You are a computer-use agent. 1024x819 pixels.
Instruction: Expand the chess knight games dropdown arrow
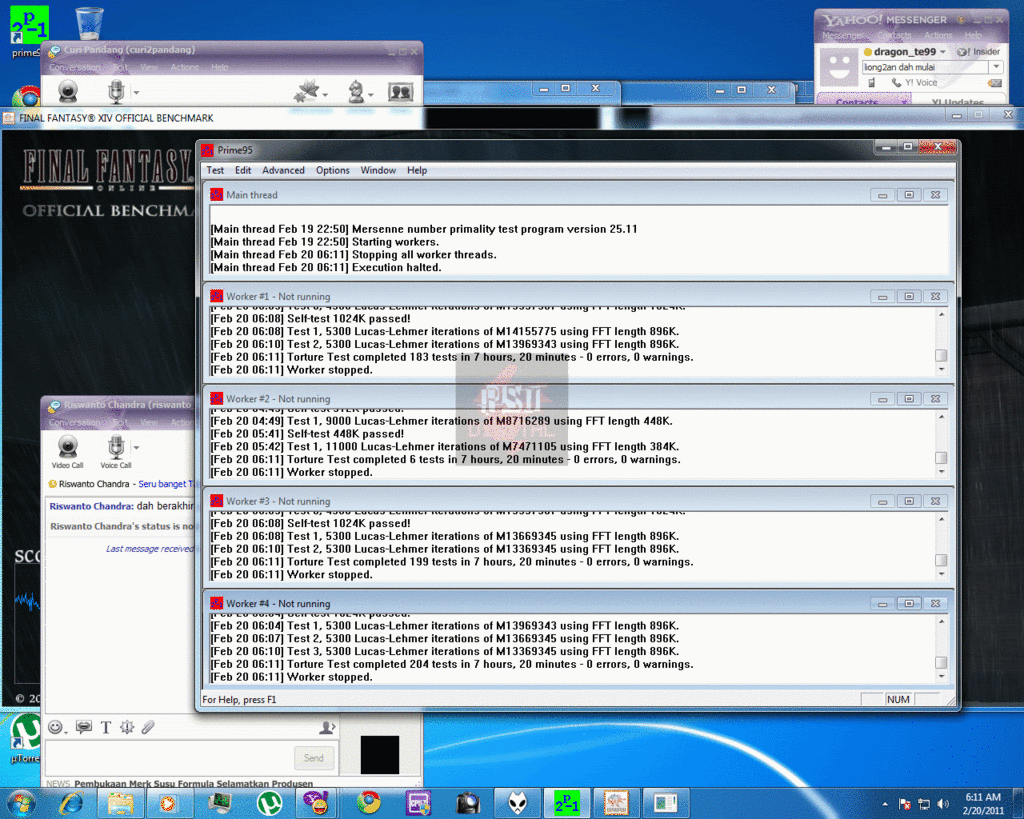(x=371, y=95)
